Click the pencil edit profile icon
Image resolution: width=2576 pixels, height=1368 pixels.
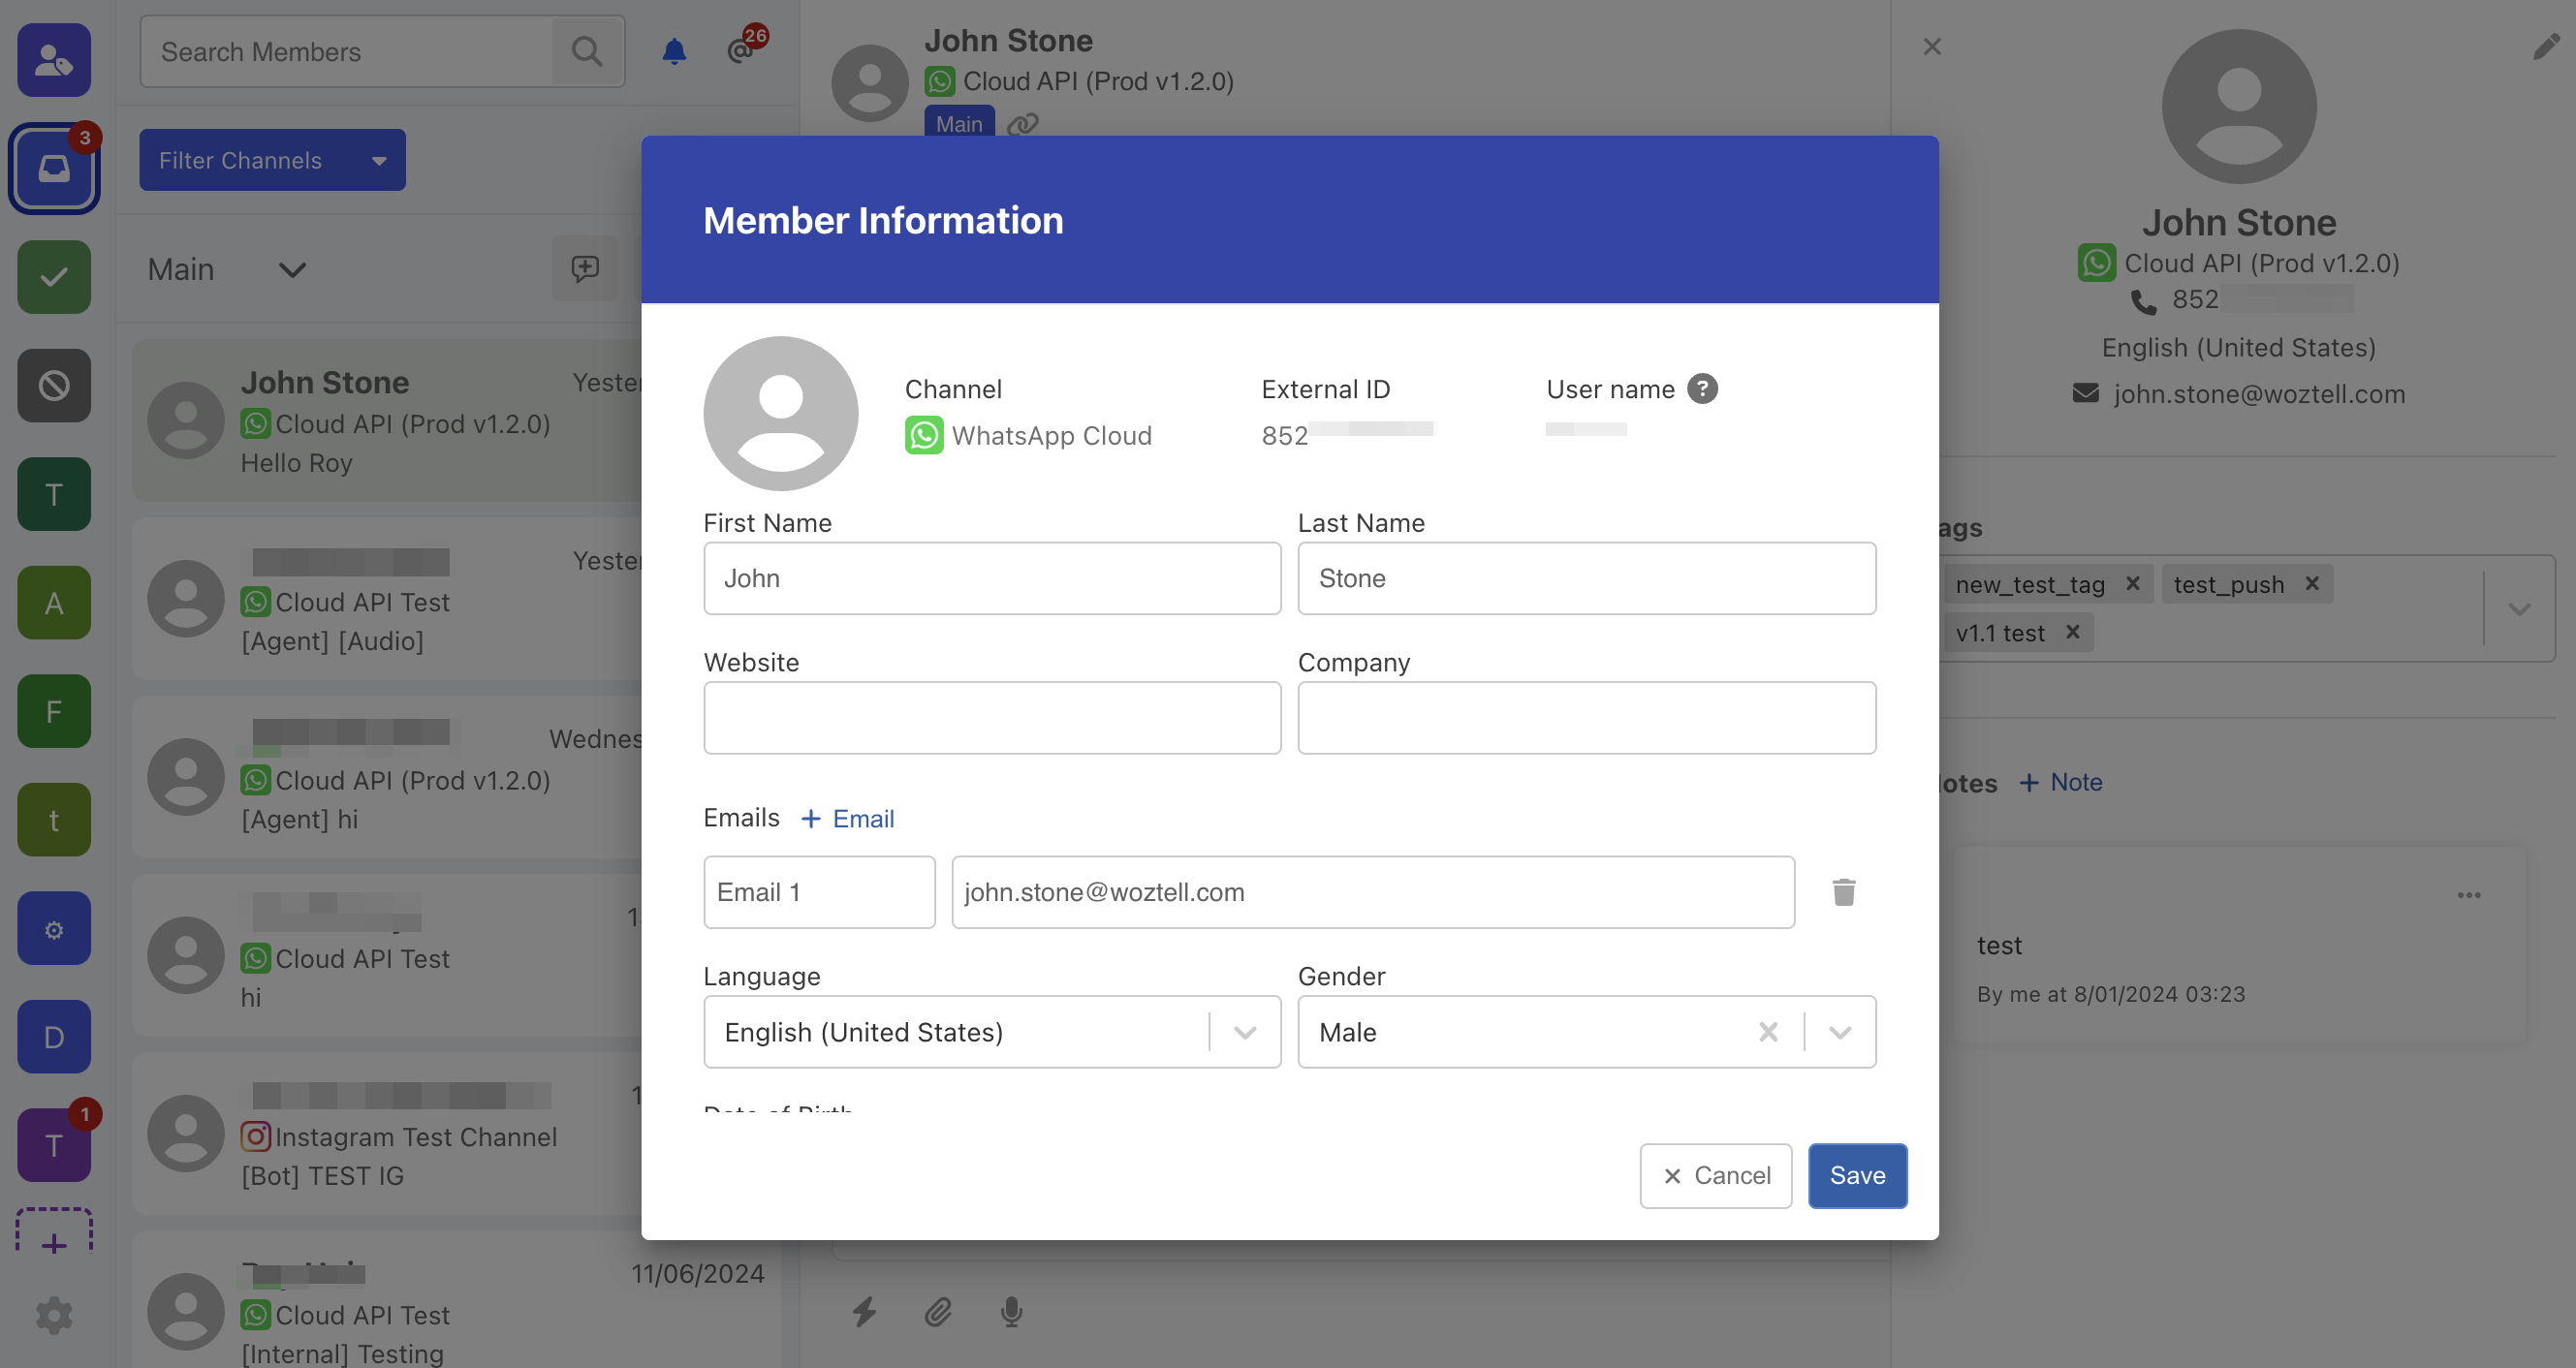click(2545, 47)
